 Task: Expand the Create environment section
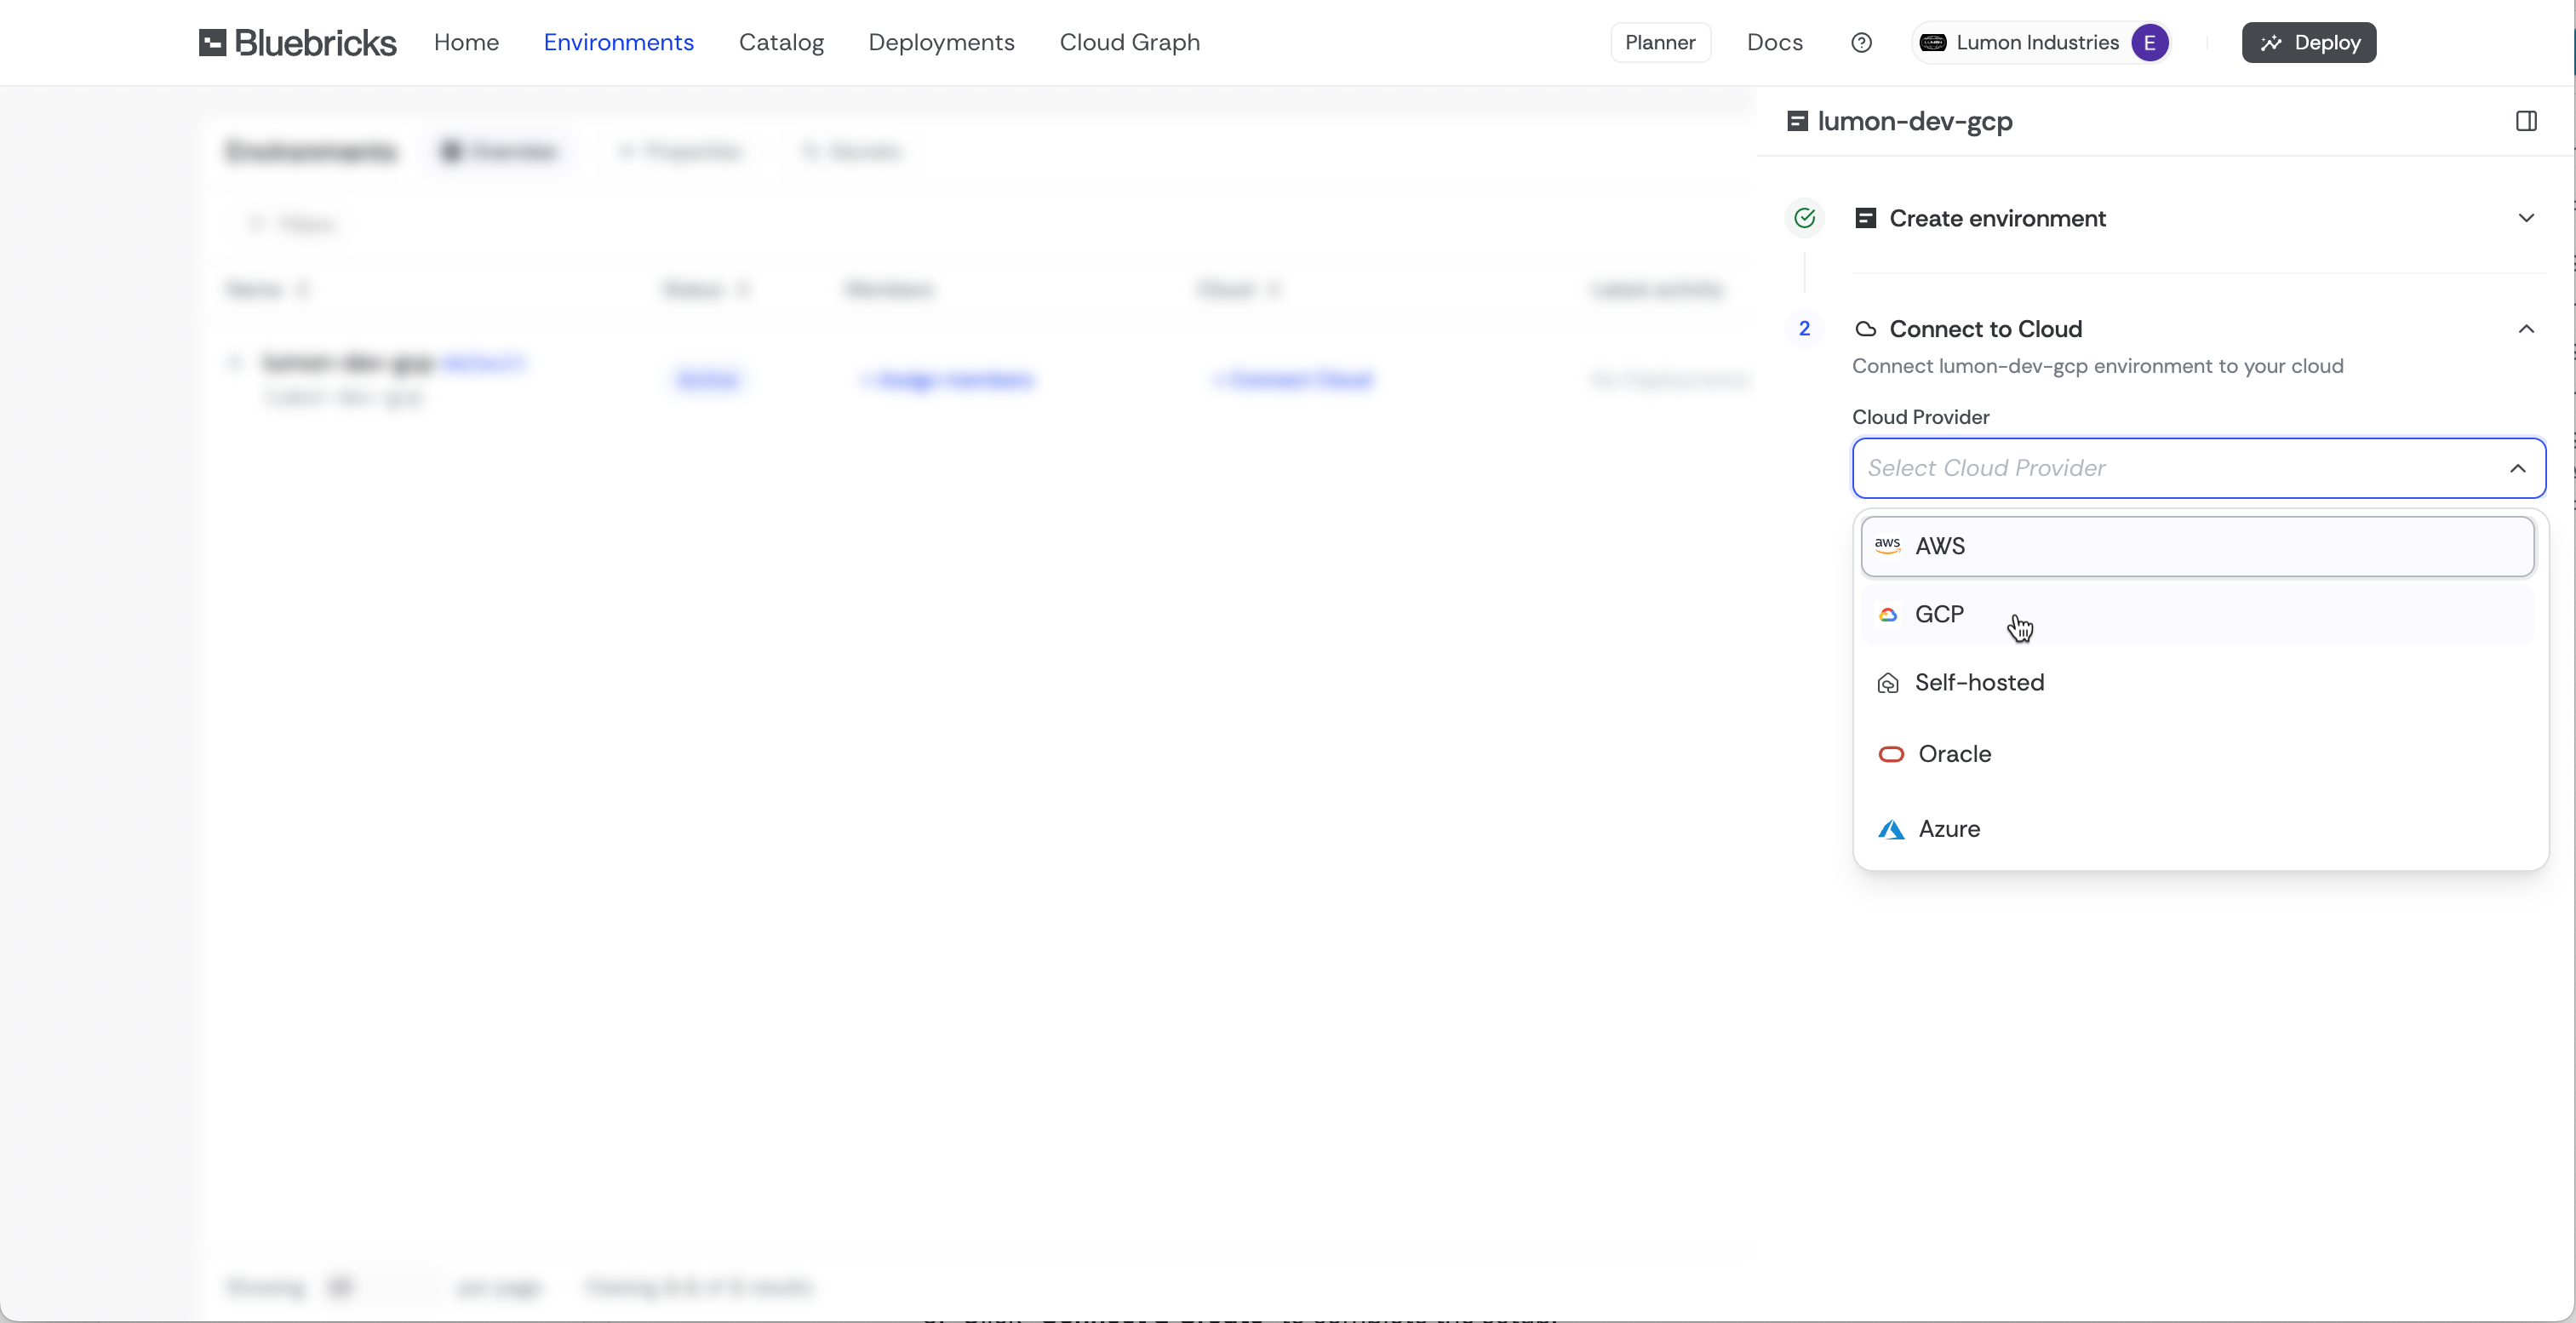(x=2526, y=218)
